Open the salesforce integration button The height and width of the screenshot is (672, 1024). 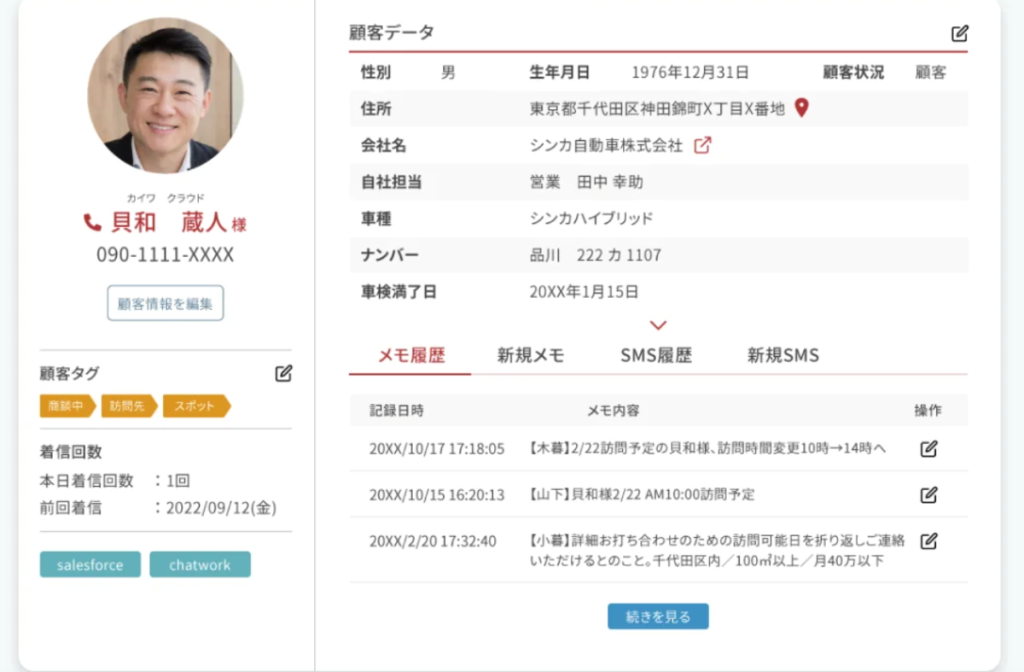pos(90,565)
